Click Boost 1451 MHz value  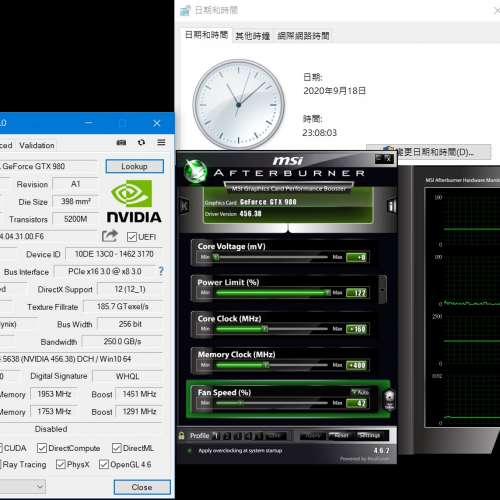pyautogui.click(x=139, y=394)
